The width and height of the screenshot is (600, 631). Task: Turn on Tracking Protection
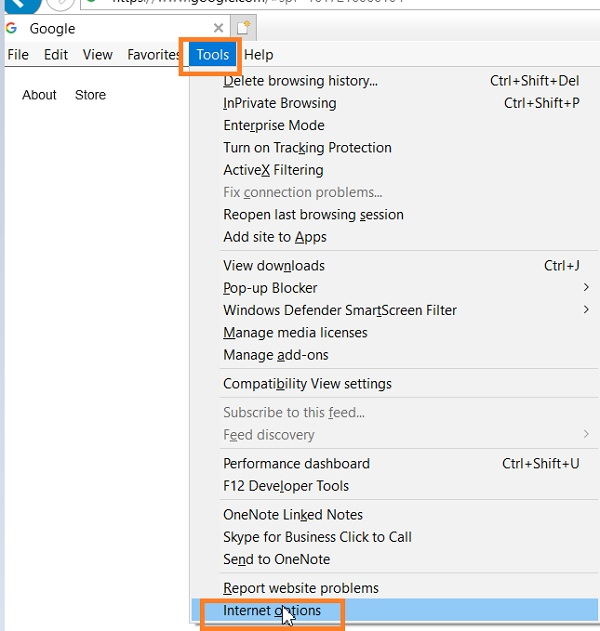[307, 147]
